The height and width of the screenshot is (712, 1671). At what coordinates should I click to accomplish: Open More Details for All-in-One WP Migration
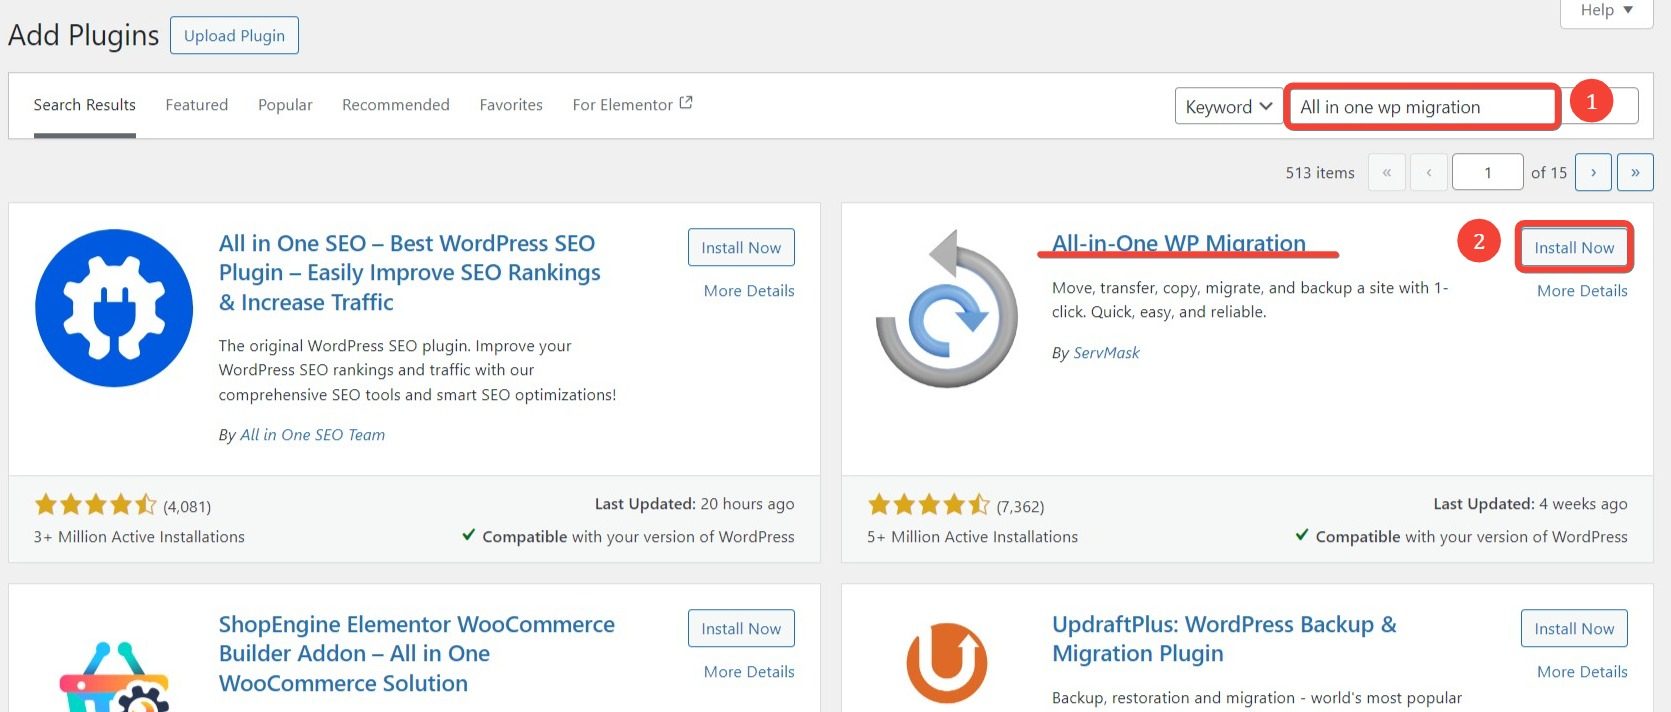tap(1582, 291)
